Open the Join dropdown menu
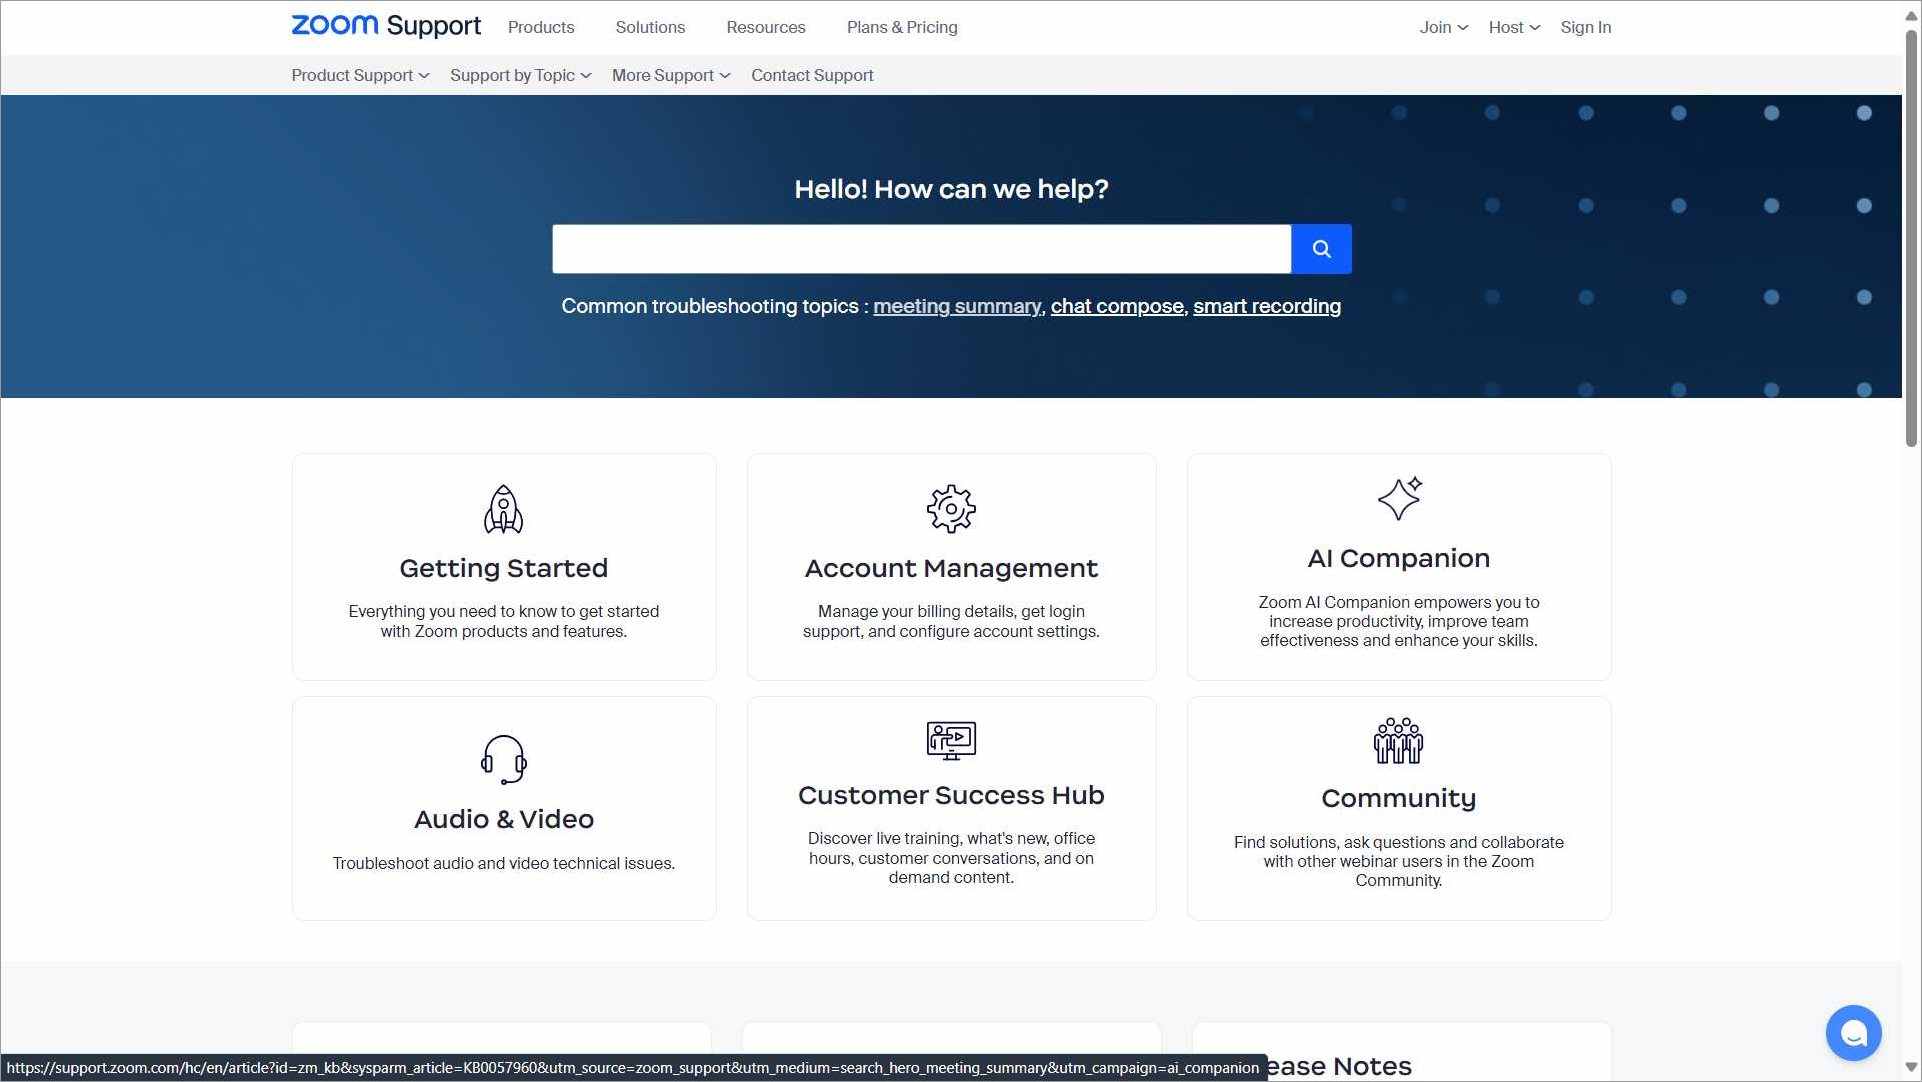The image size is (1922, 1082). pos(1443,27)
